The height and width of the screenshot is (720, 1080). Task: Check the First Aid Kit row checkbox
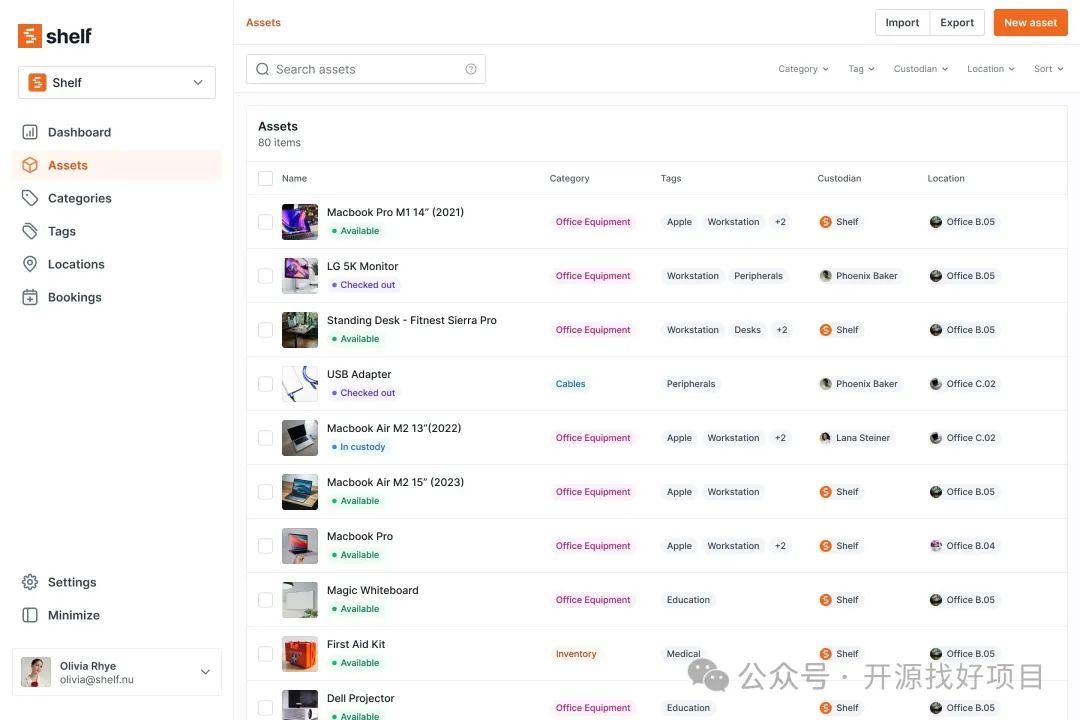coord(265,654)
